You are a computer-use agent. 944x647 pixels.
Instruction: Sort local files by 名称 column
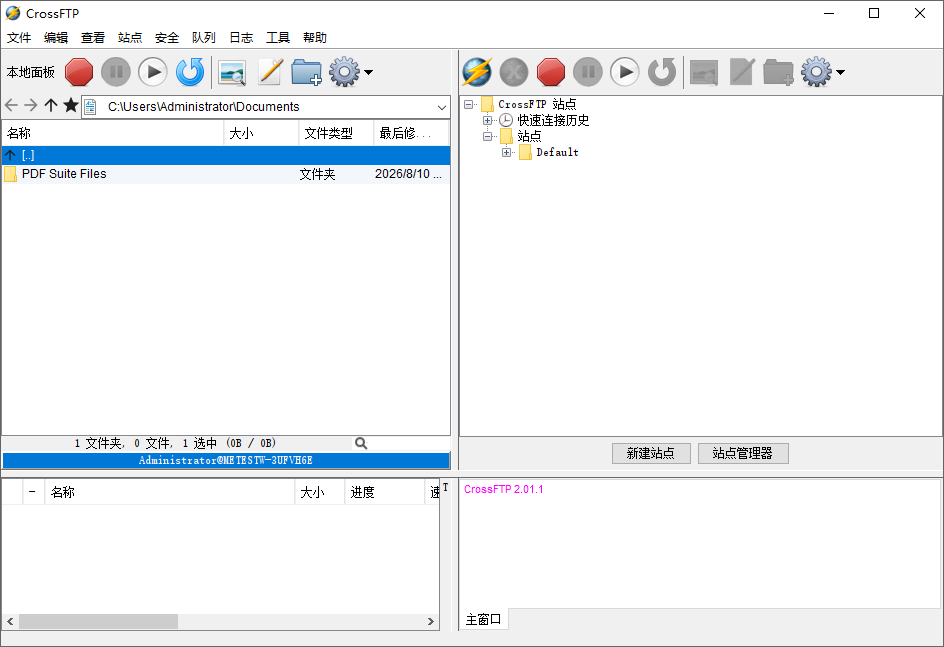coord(113,133)
